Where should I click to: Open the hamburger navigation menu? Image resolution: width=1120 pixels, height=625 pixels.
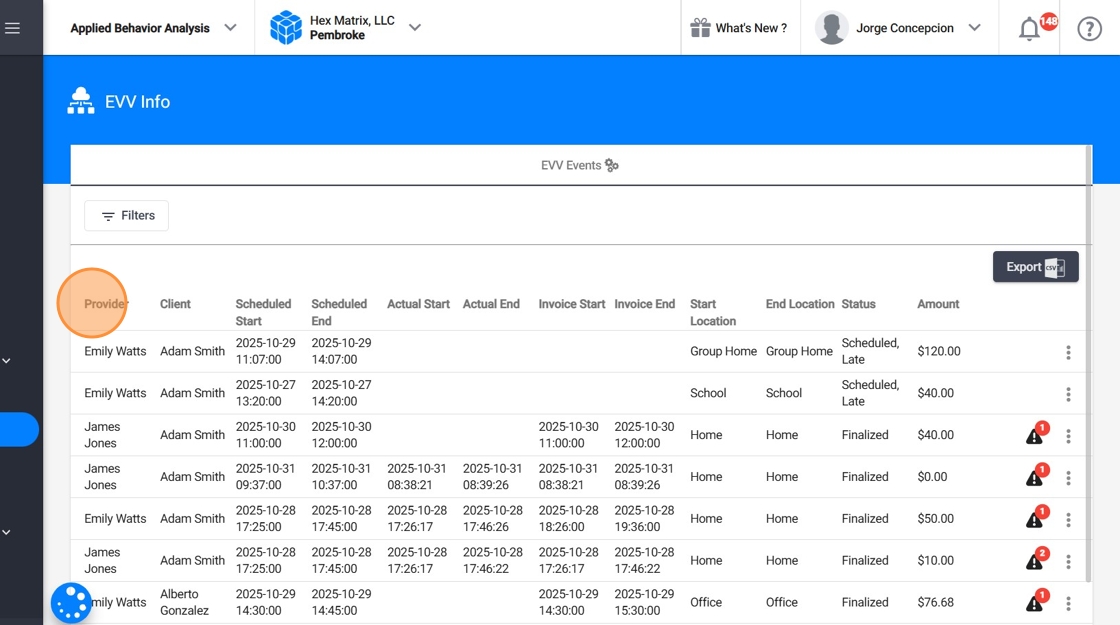click(x=12, y=28)
